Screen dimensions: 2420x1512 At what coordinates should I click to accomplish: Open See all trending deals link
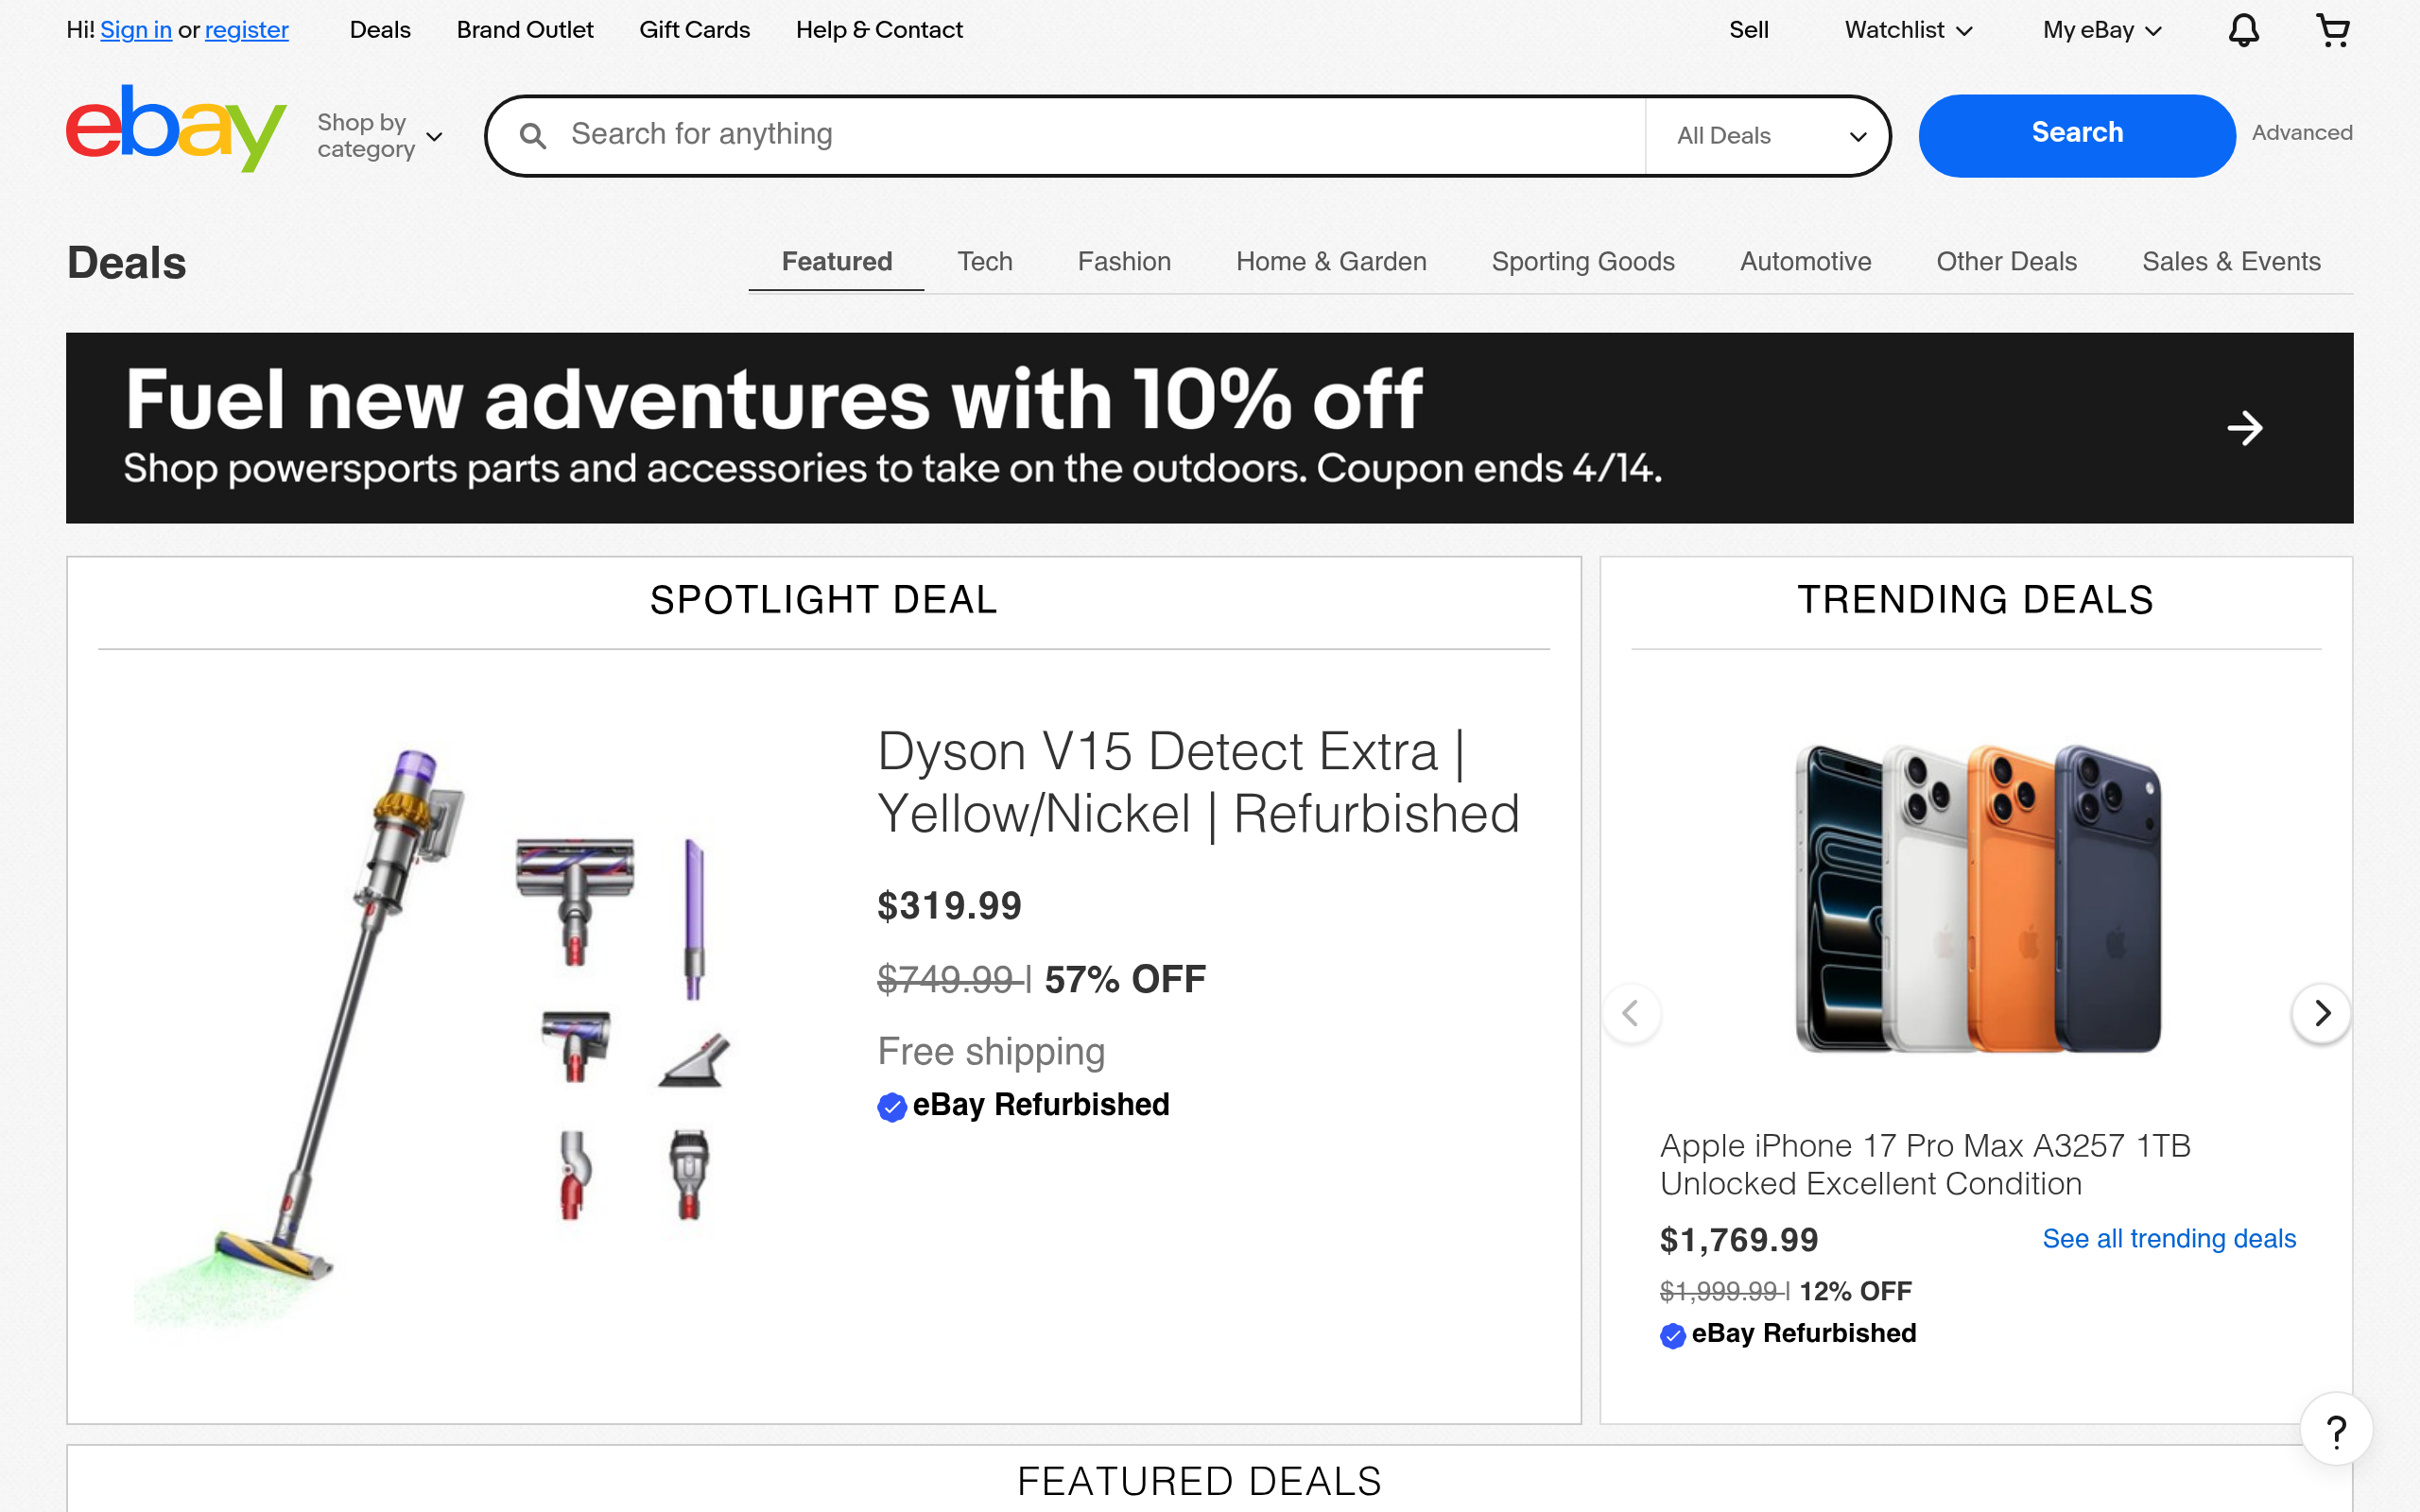pos(2168,1239)
